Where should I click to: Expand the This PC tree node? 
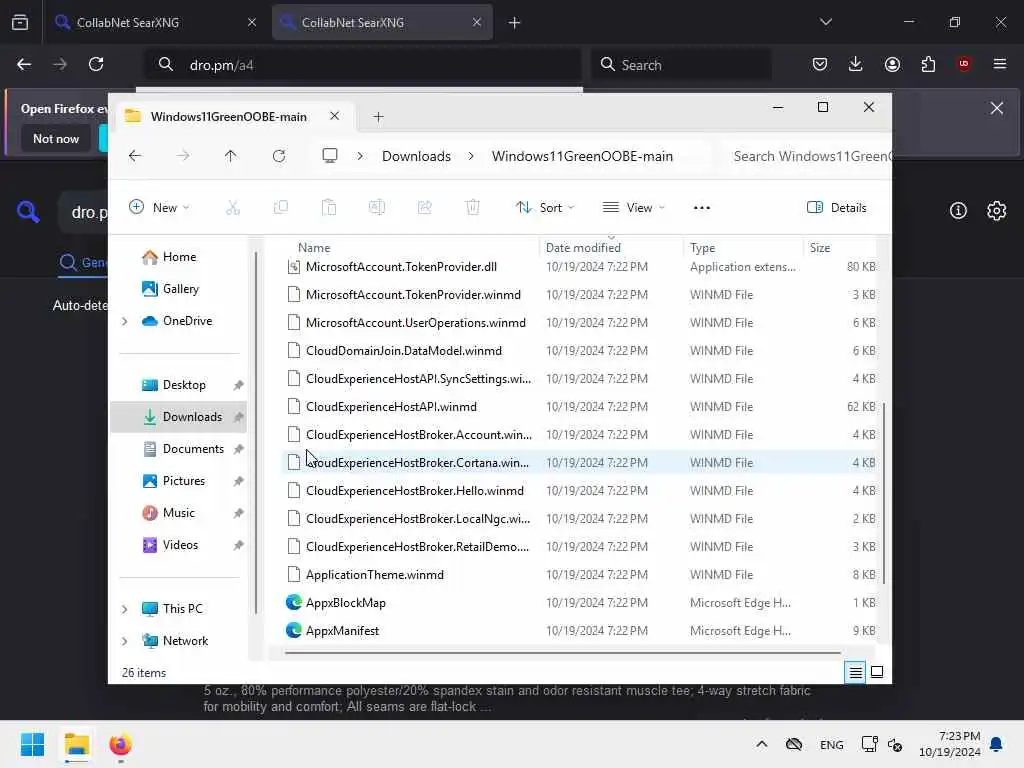pyautogui.click(x=125, y=609)
